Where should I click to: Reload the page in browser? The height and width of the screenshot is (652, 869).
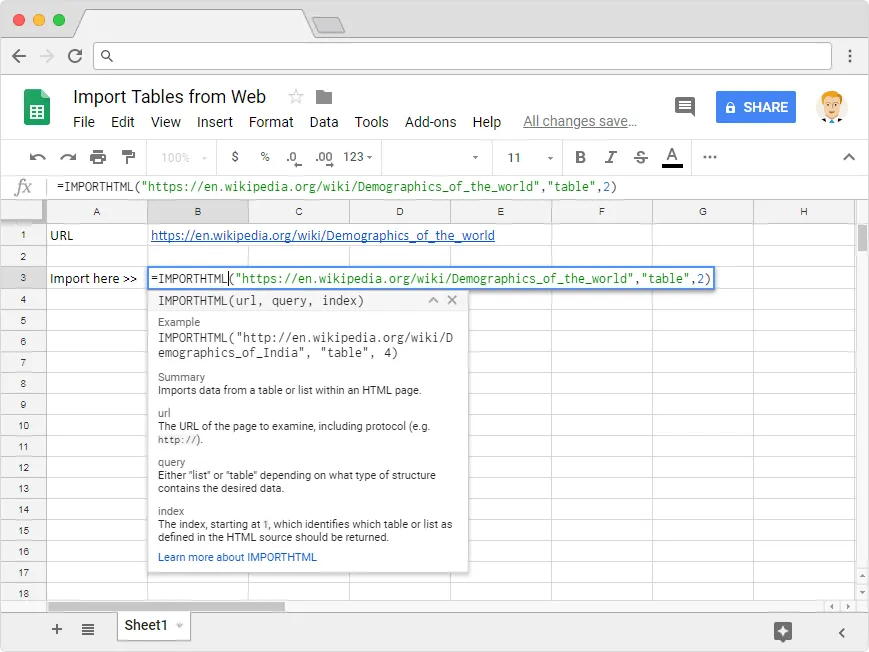coord(75,56)
